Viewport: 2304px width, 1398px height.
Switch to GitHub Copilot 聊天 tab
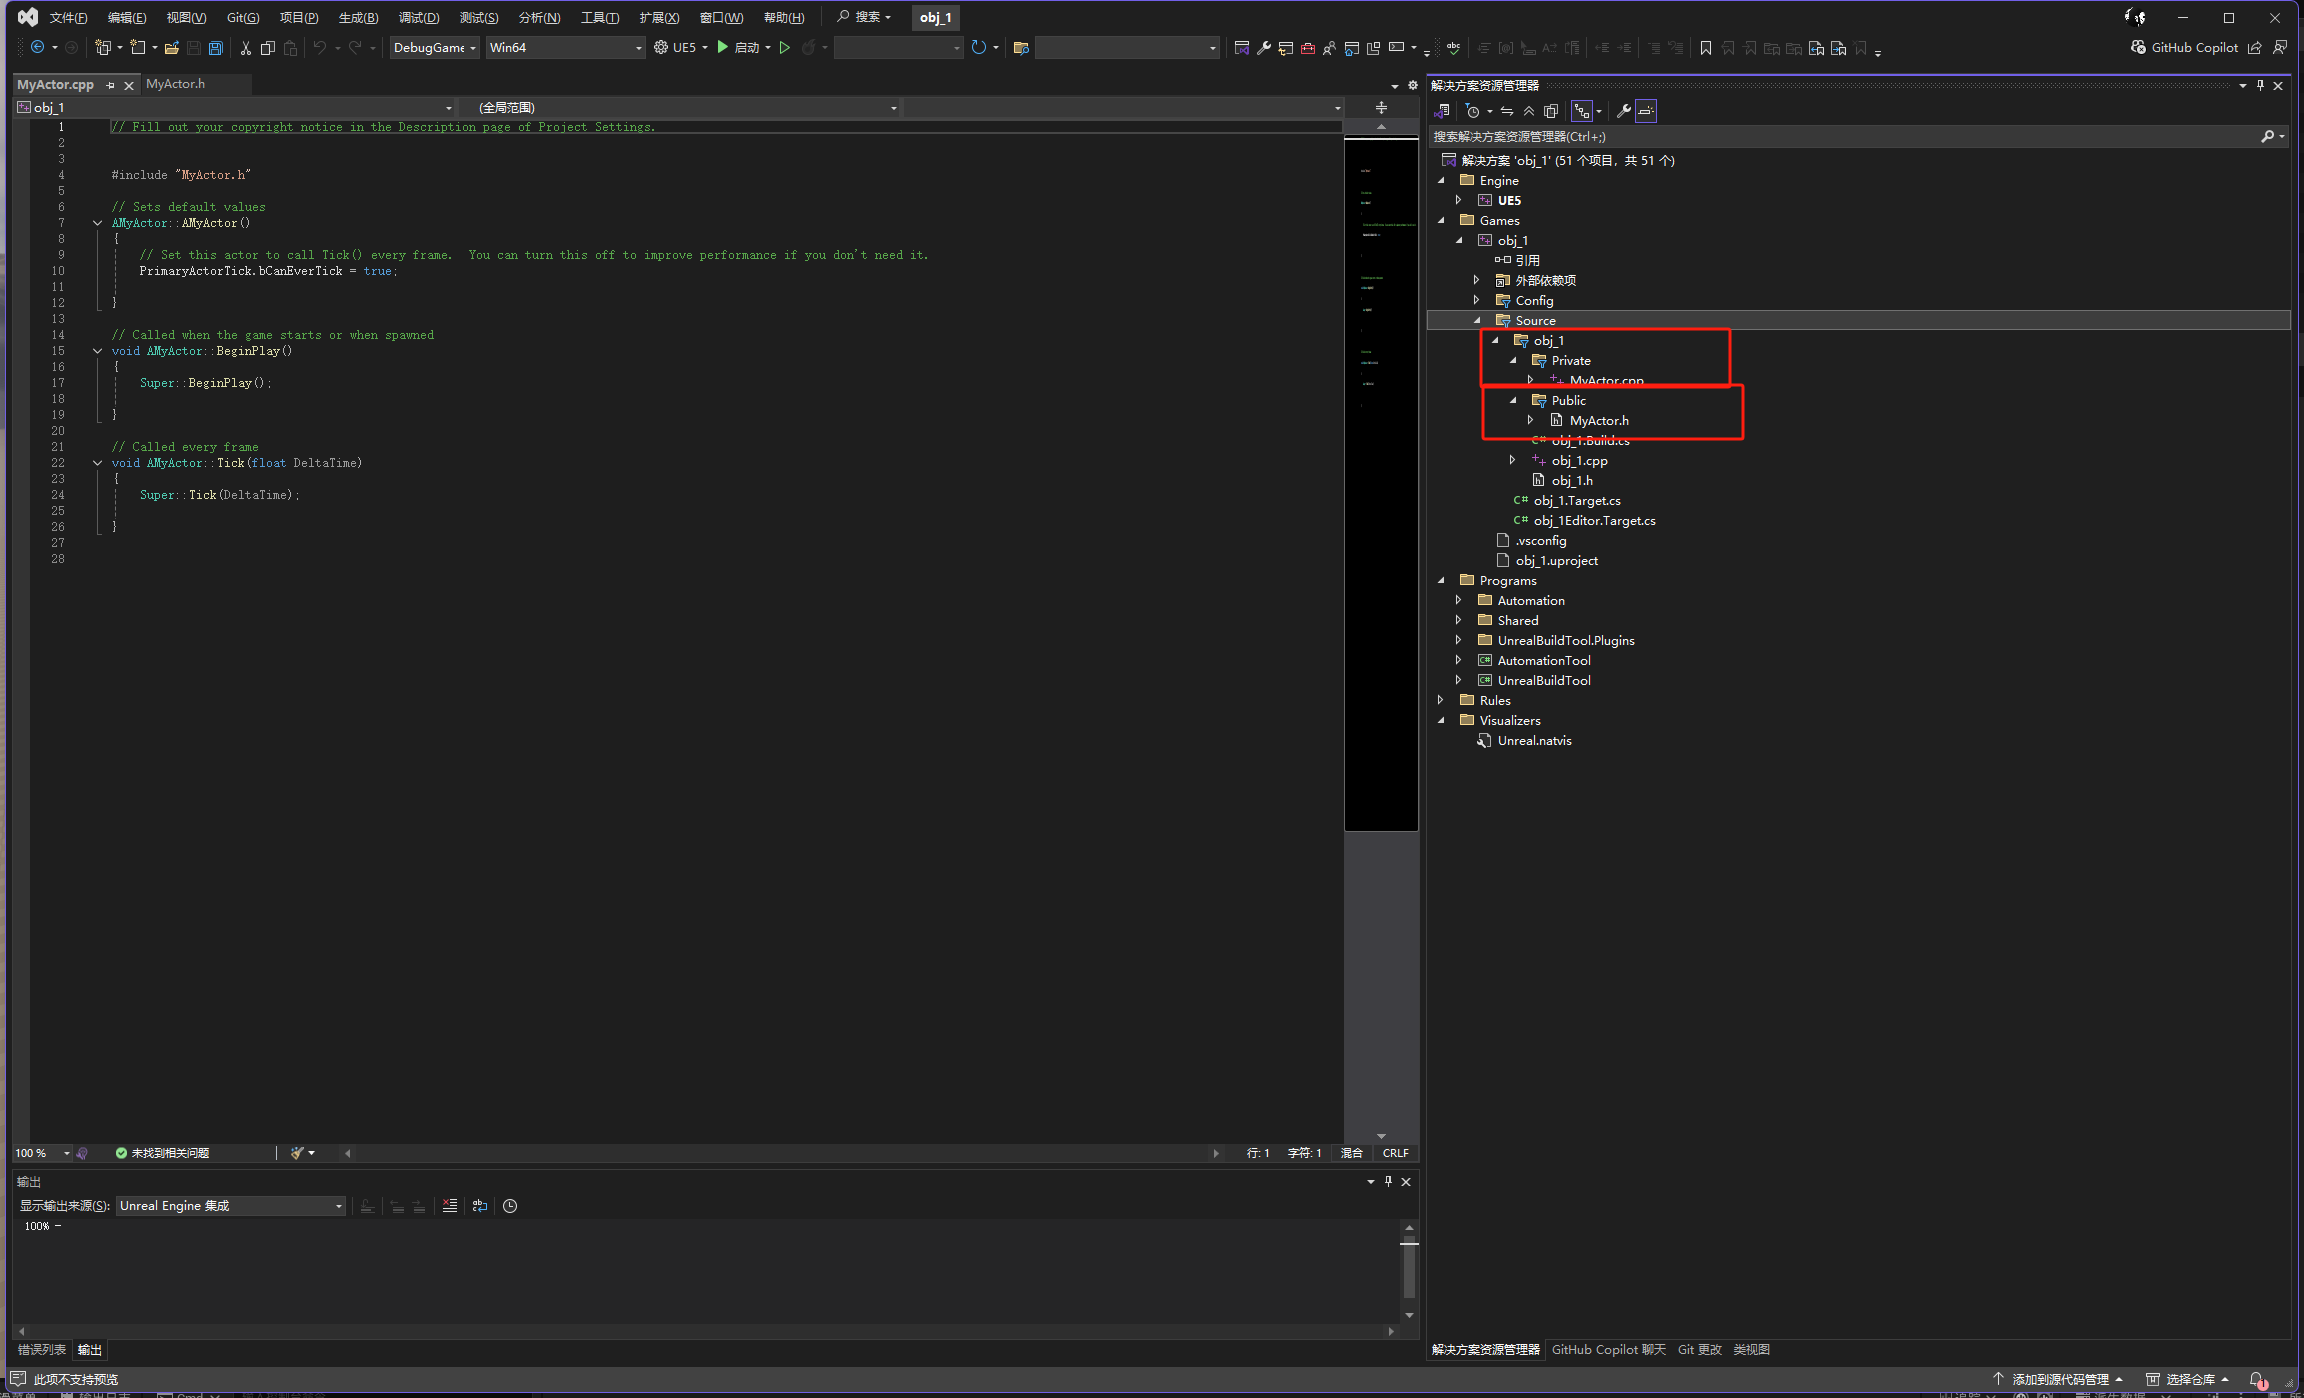point(1609,1350)
